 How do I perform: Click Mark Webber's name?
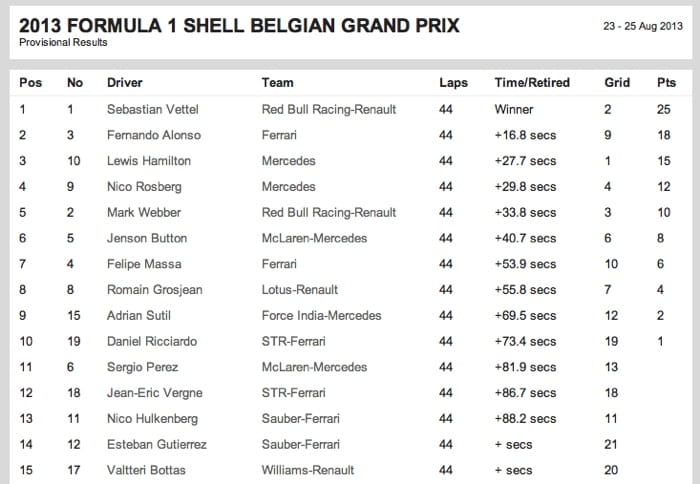144,213
